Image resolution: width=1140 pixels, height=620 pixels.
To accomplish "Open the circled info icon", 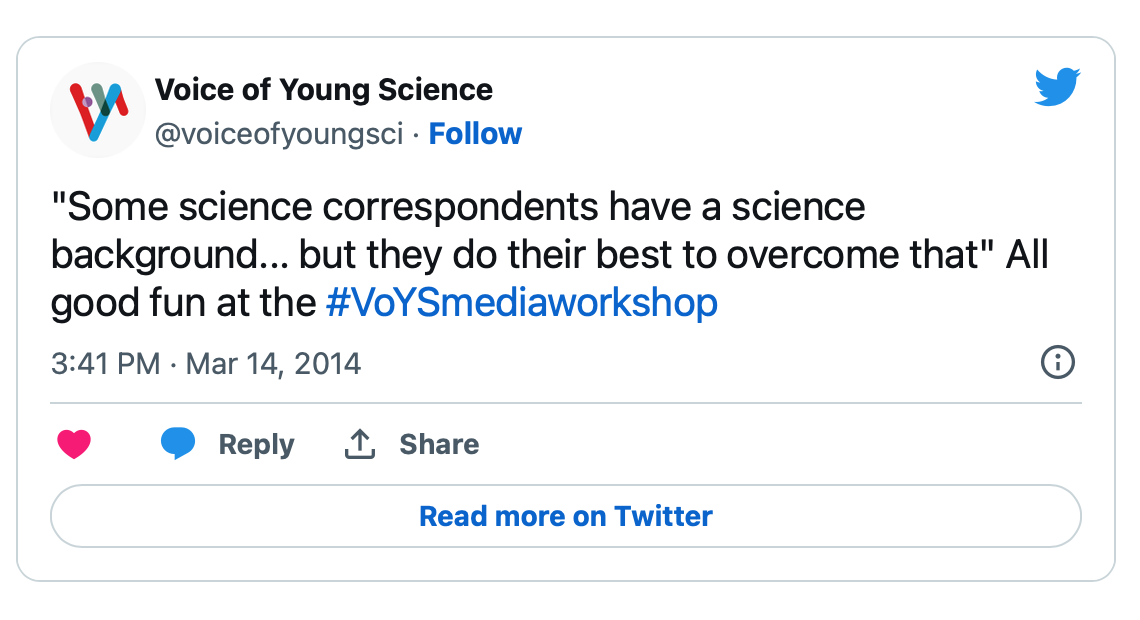I will point(1057,362).
